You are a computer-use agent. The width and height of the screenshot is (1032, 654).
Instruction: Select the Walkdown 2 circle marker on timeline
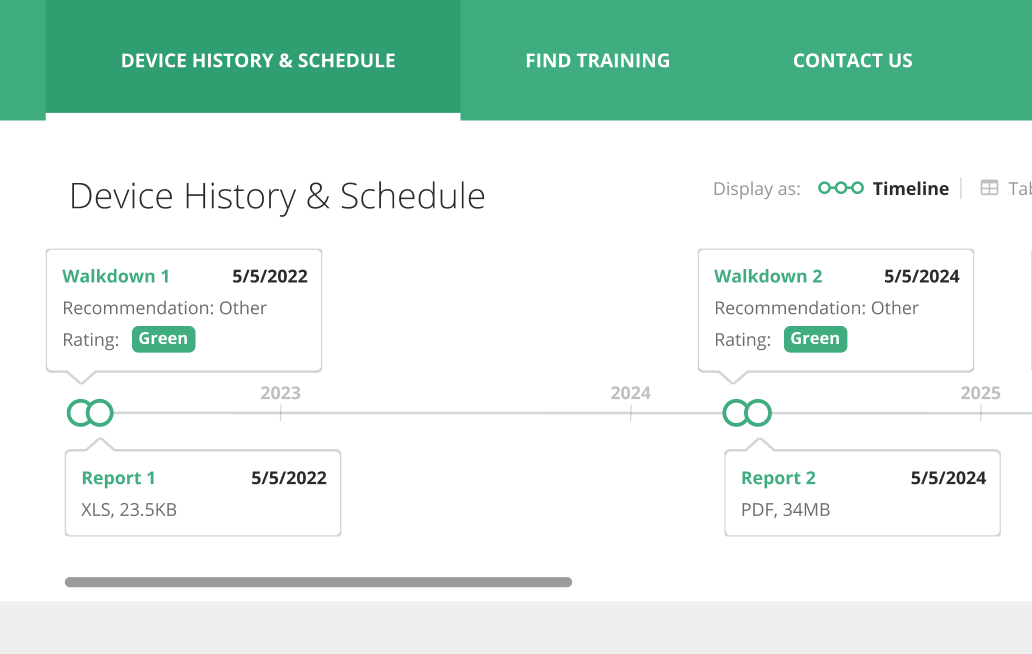(735, 412)
